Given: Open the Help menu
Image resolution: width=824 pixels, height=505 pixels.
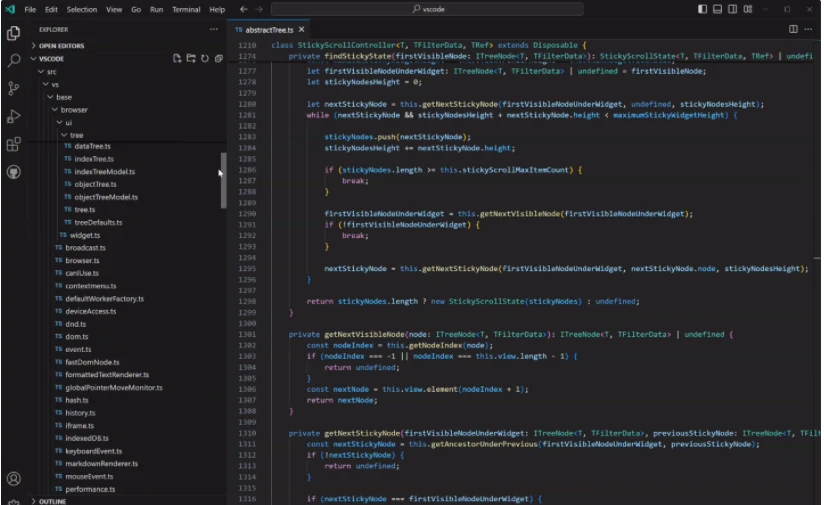Looking at the screenshot, I should (217, 9).
